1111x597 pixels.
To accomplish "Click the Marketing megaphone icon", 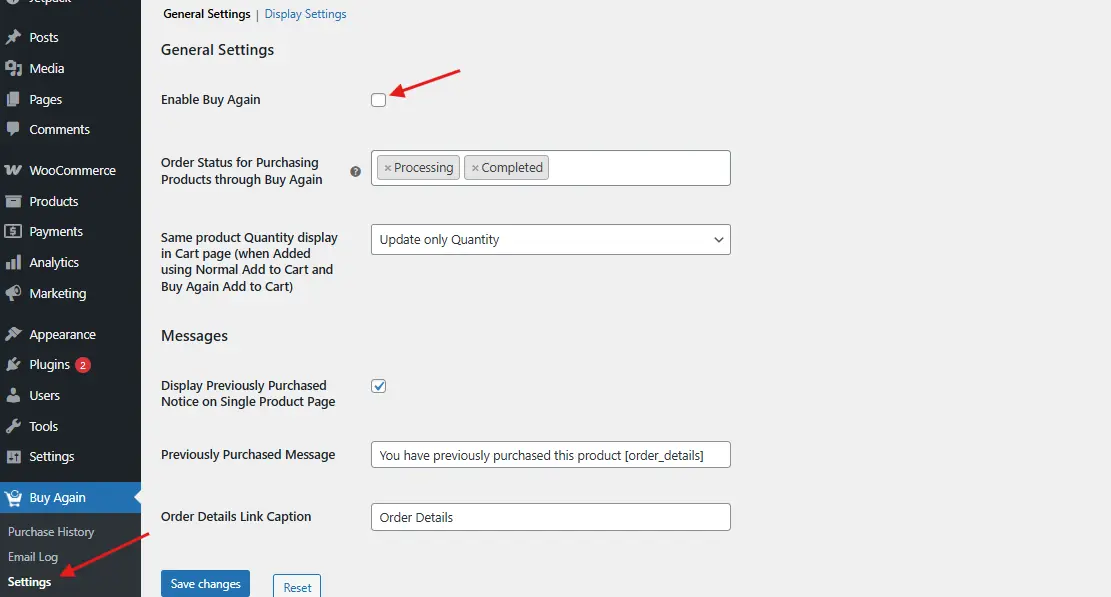I will [x=13, y=293].
